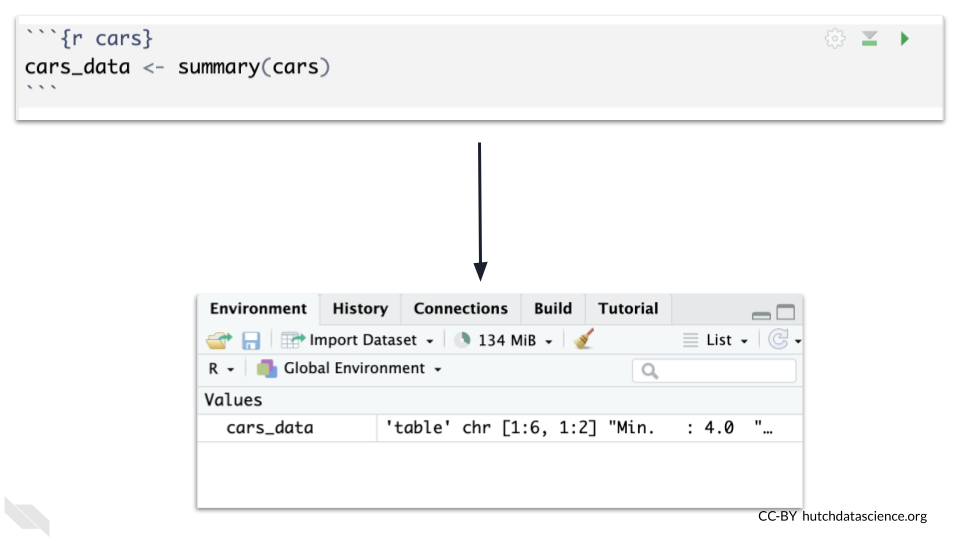Minimize the Environment pane
Image resolution: width=960 pixels, height=540 pixels.
click(x=761, y=314)
